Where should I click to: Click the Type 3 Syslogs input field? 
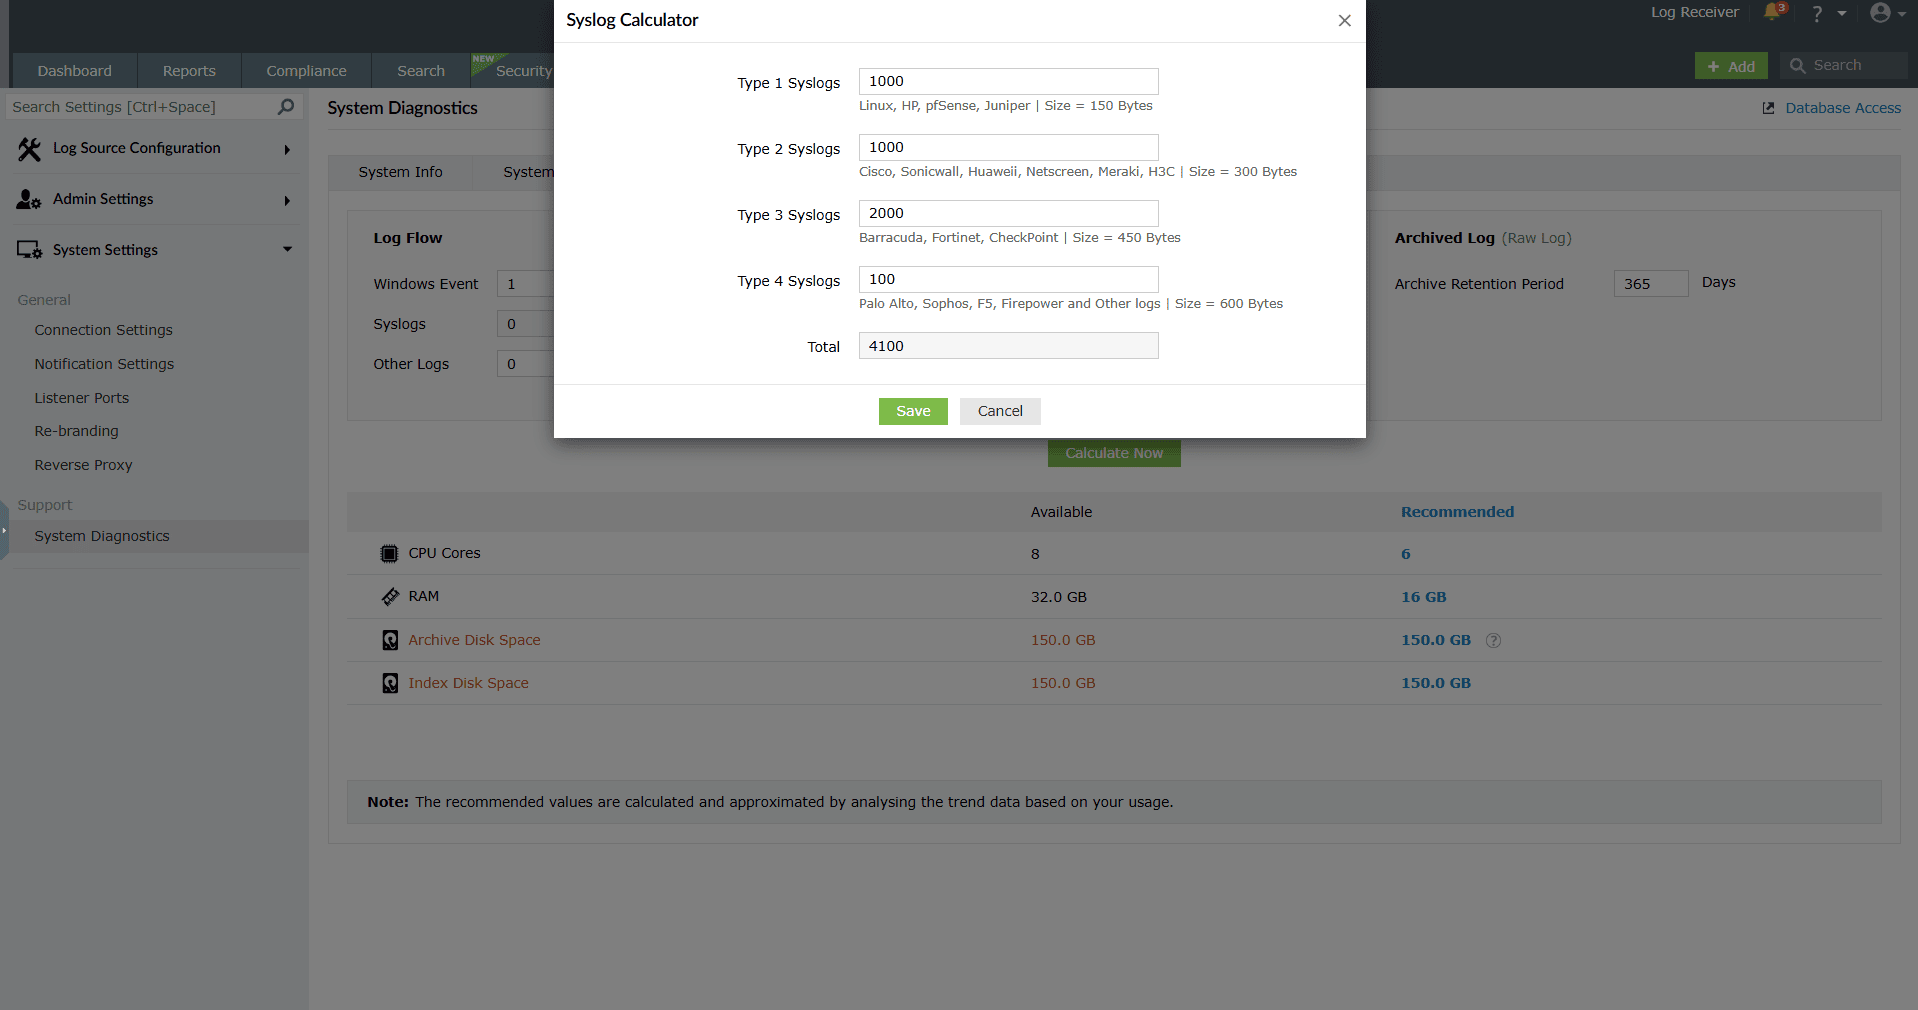(x=1008, y=213)
